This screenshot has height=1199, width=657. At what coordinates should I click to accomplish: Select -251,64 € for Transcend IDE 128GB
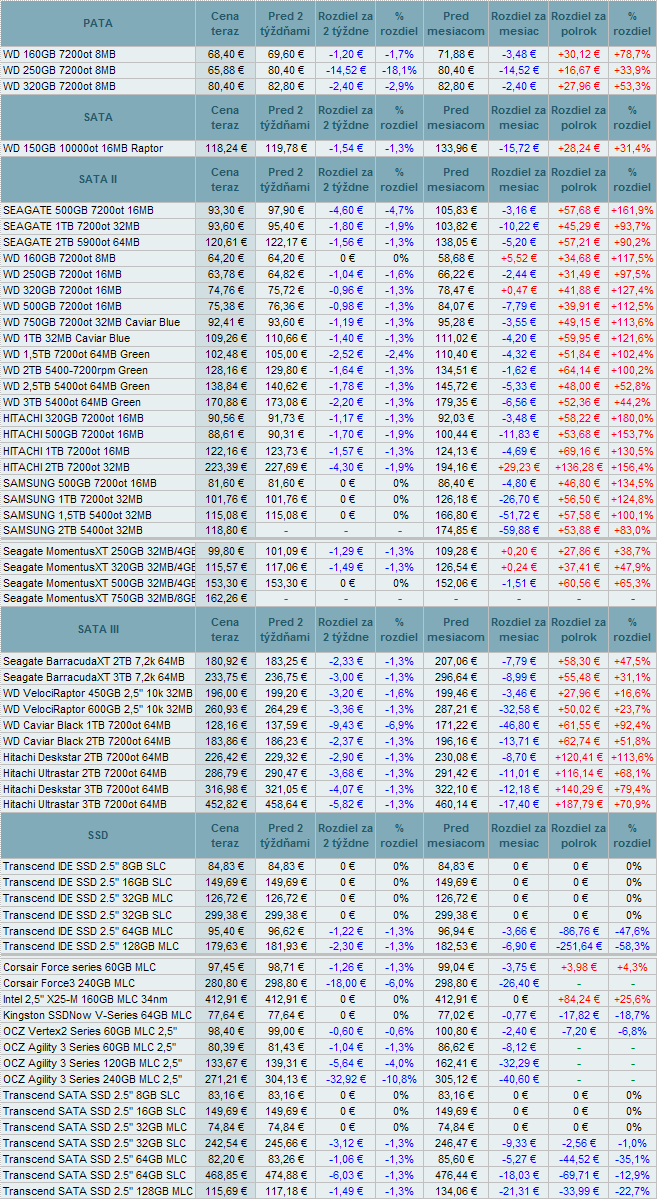[x=578, y=947]
